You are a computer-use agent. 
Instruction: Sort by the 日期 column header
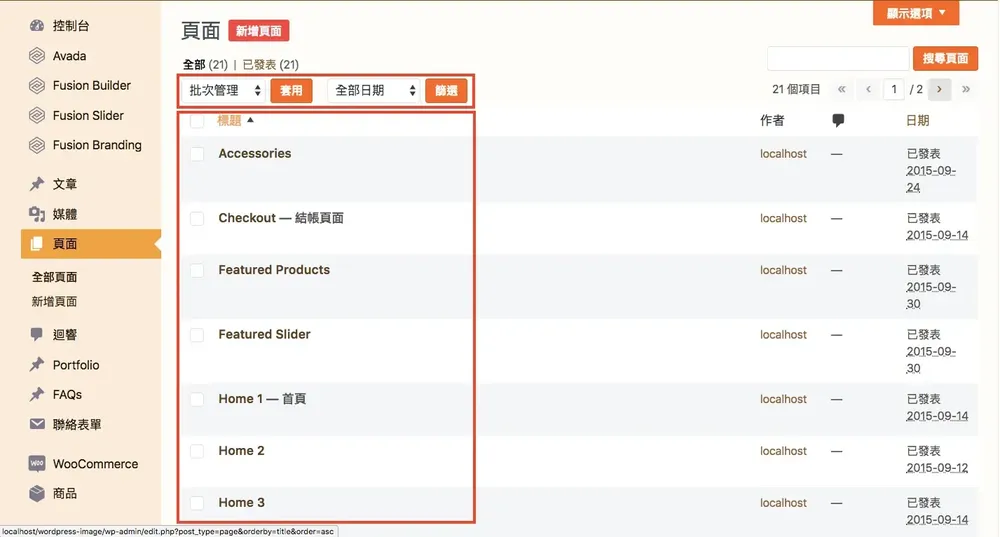[917, 121]
